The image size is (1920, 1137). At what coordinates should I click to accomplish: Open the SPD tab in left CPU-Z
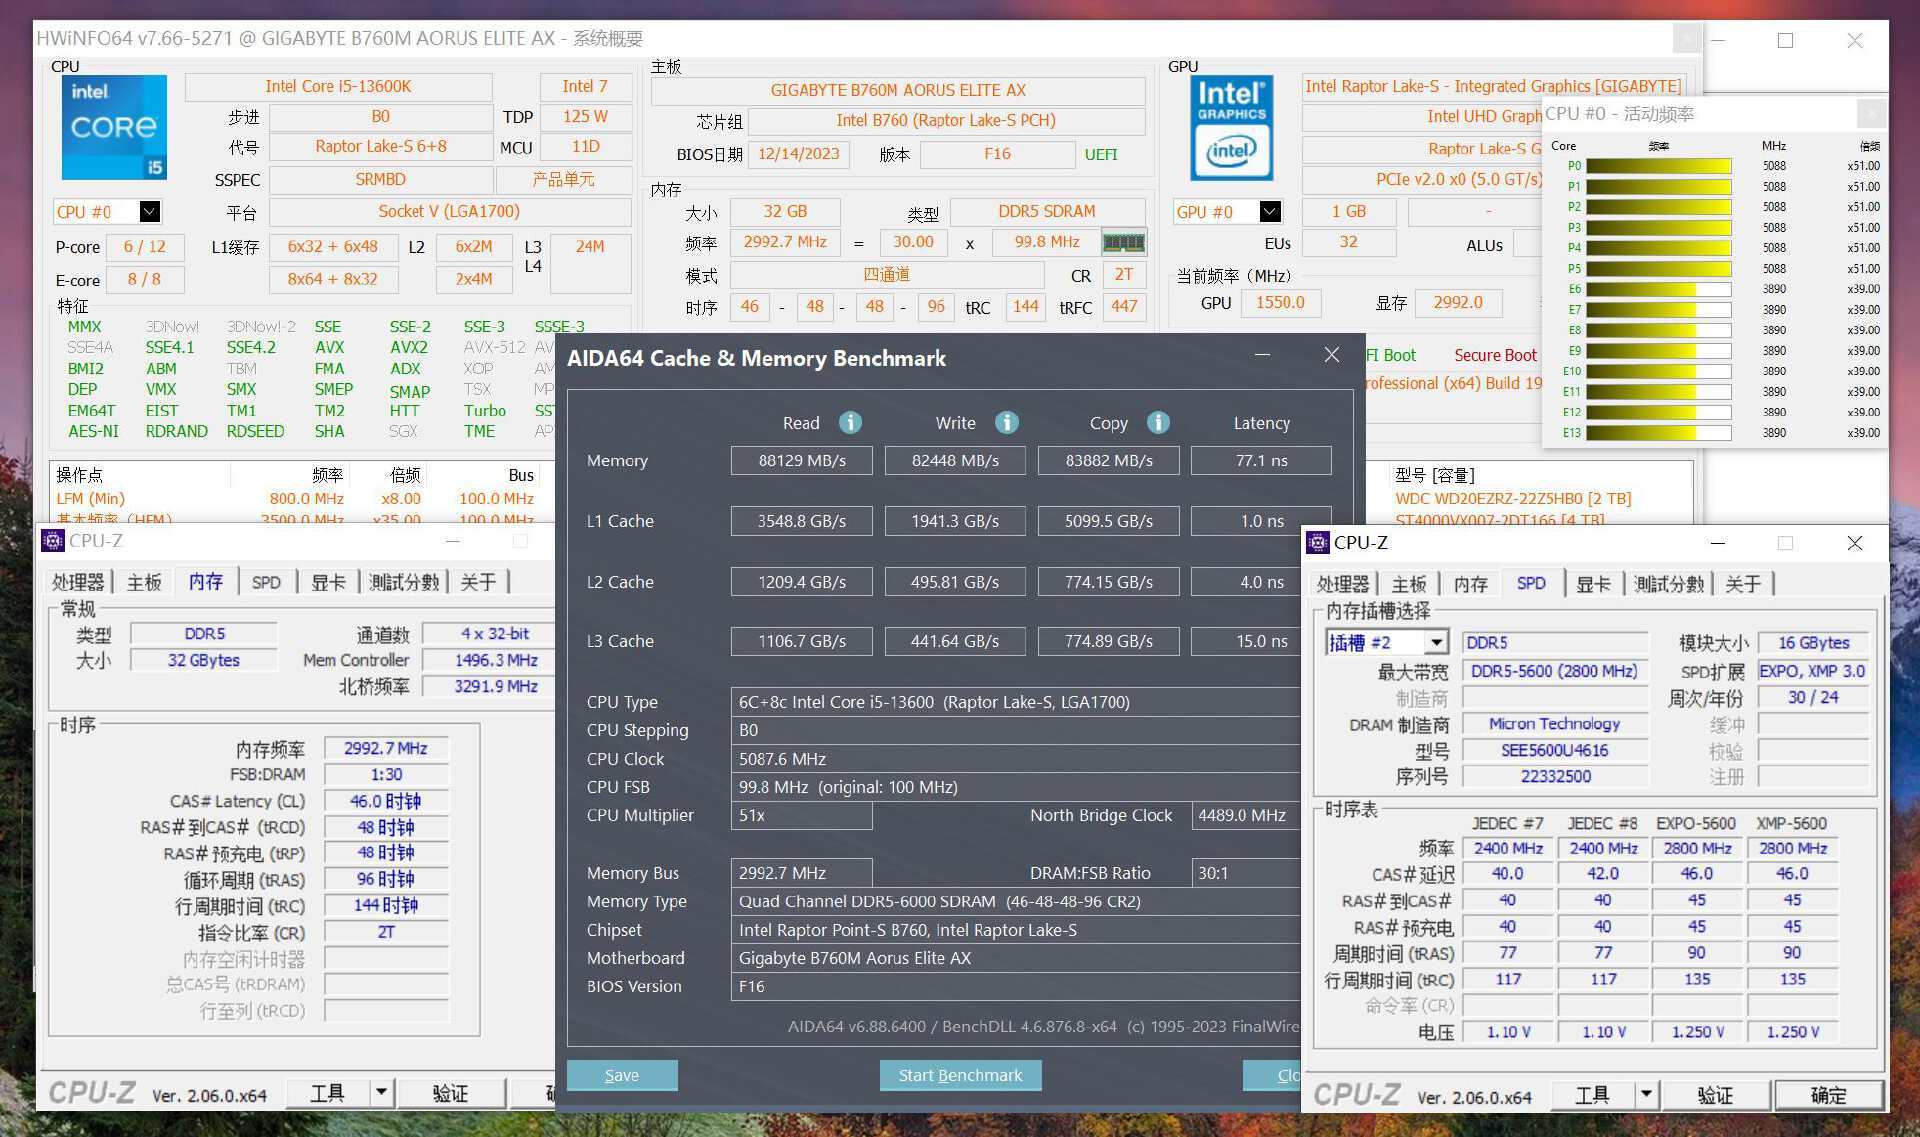coord(266,582)
